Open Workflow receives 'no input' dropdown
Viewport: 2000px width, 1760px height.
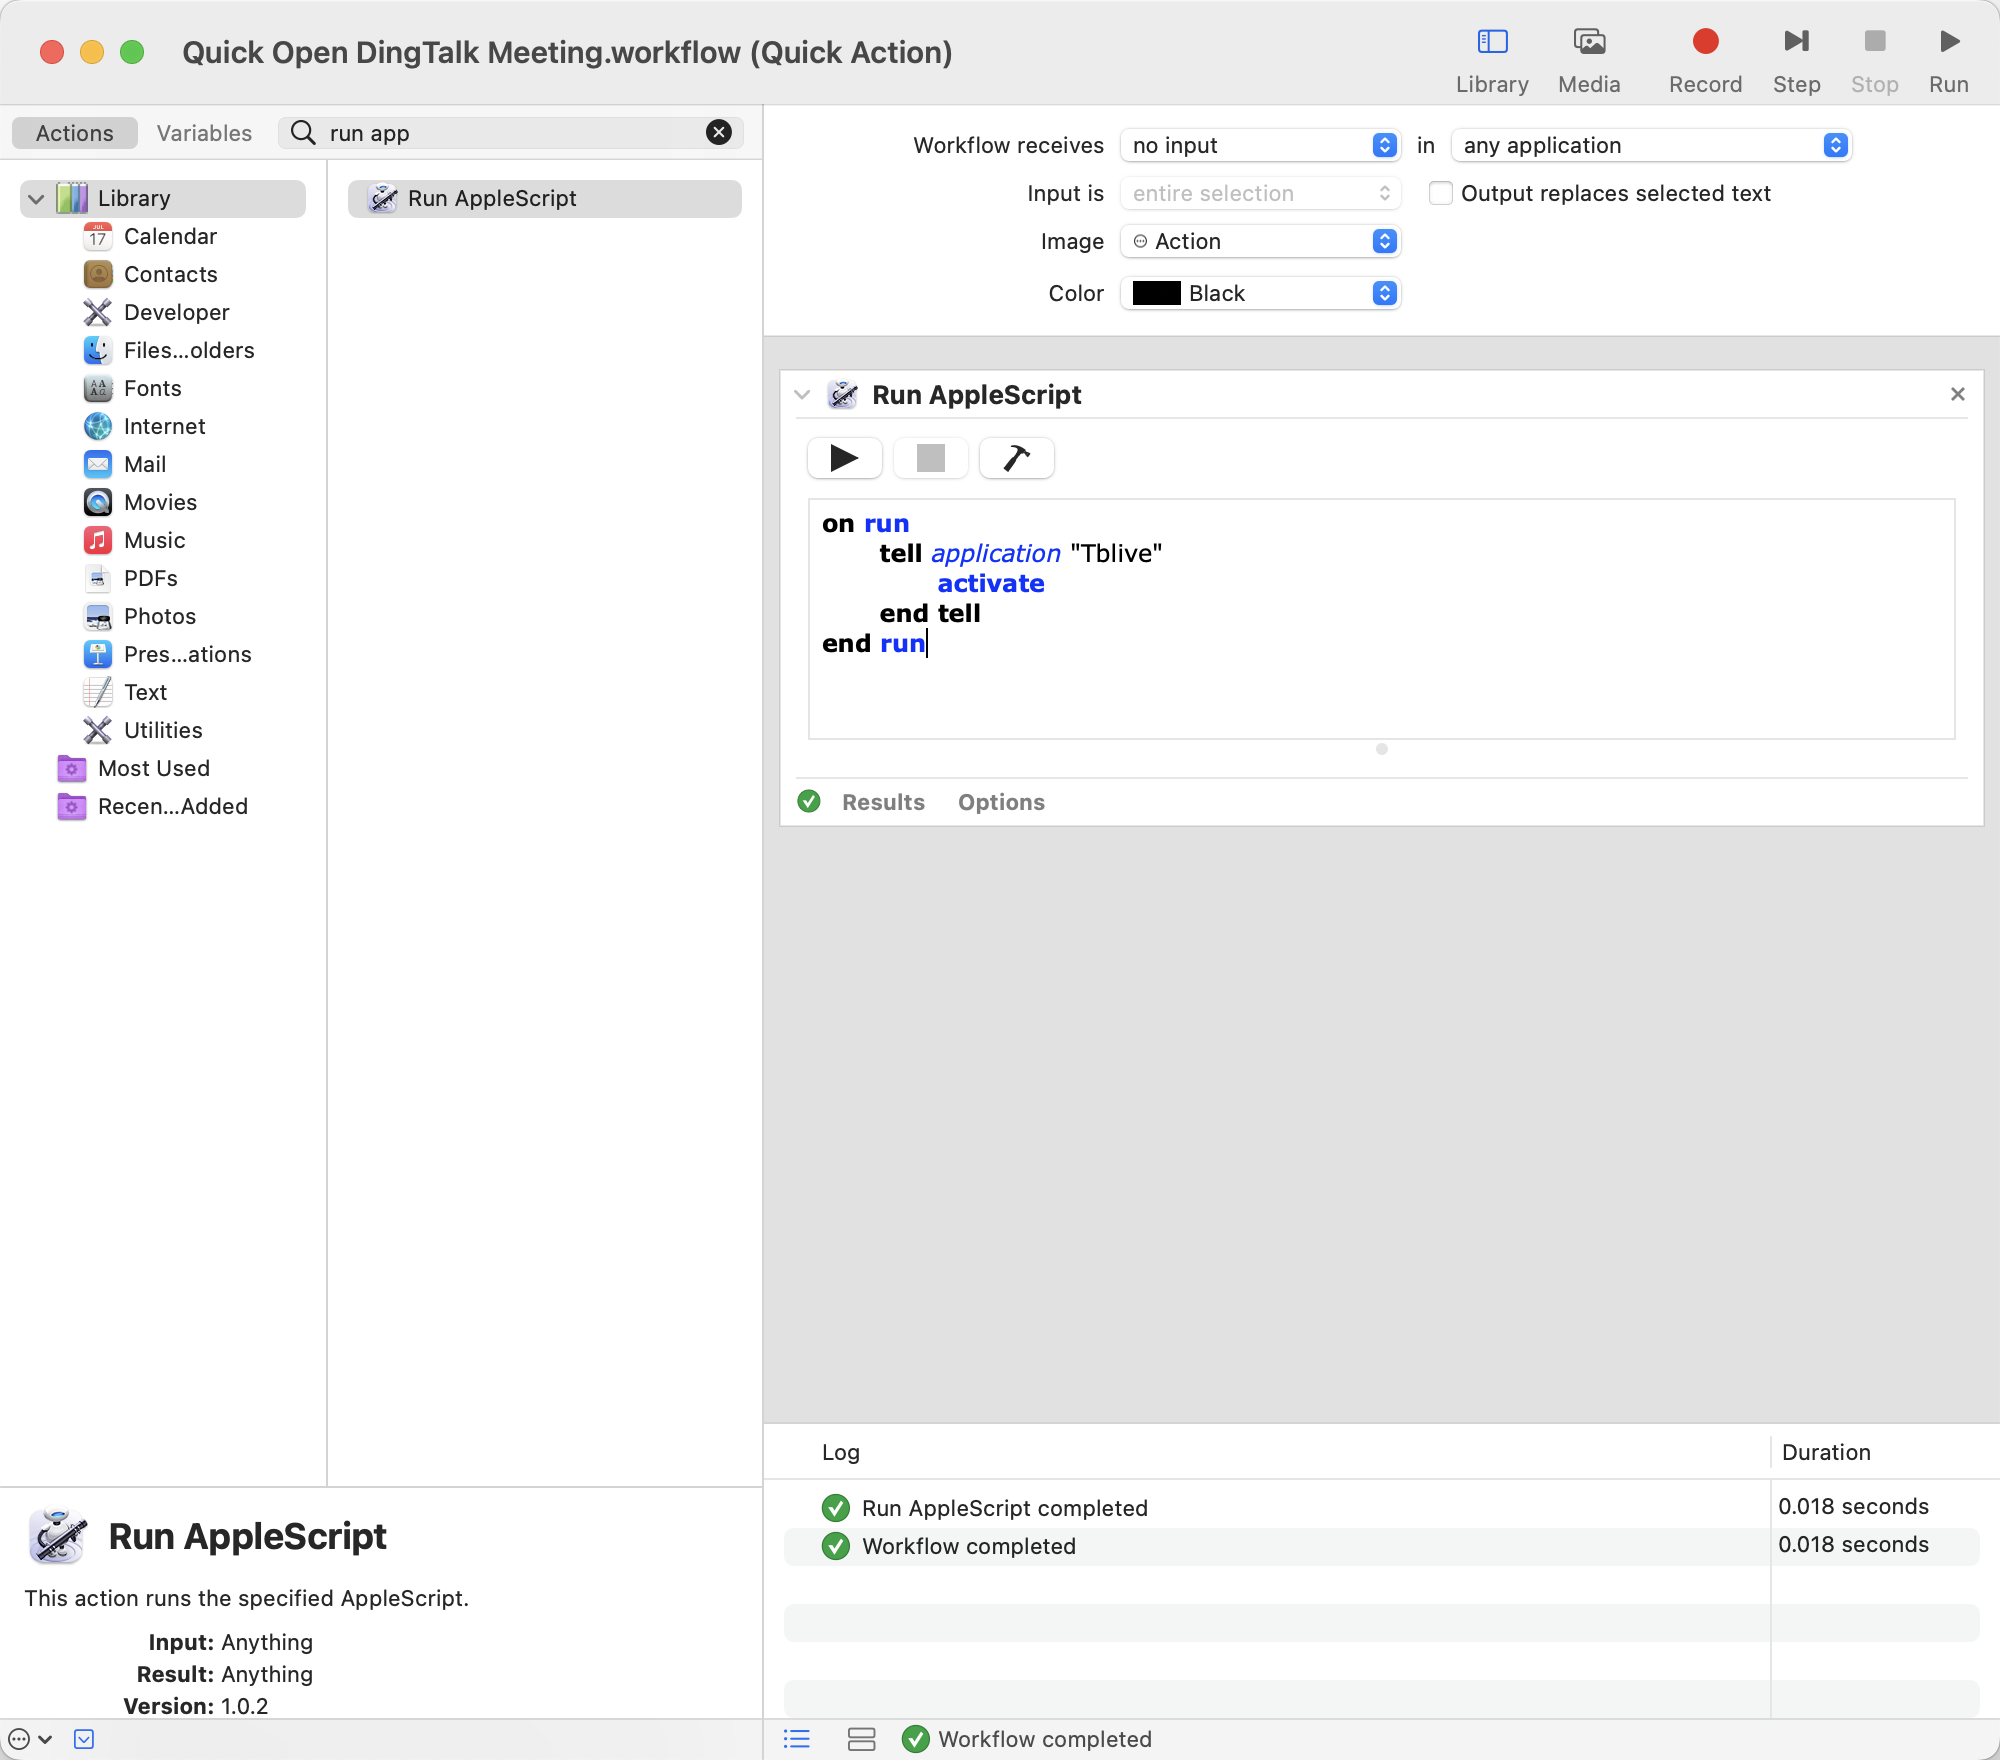(x=1260, y=146)
